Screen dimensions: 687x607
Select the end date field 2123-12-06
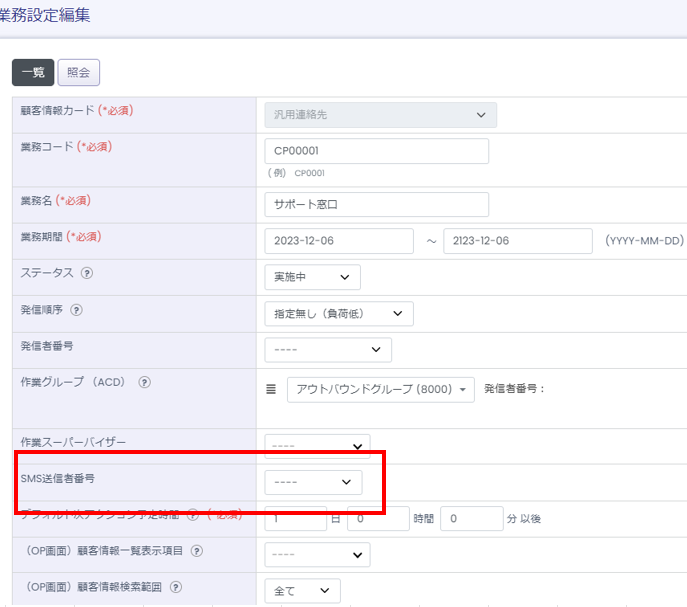(x=517, y=241)
